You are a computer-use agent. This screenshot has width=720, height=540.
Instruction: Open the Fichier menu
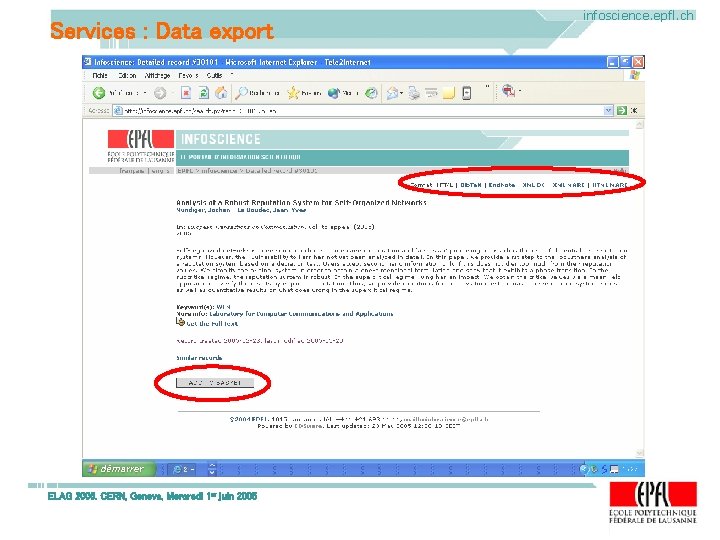(100, 75)
